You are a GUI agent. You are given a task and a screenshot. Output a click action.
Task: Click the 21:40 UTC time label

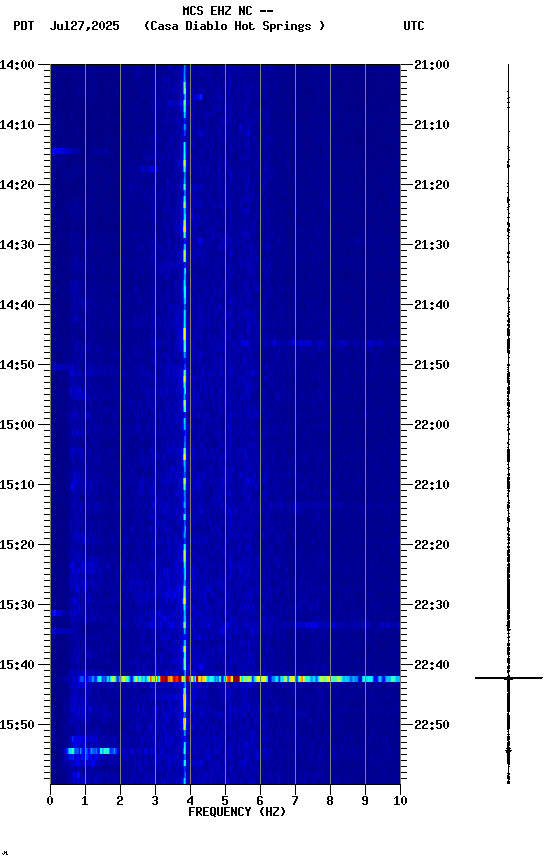[432, 305]
